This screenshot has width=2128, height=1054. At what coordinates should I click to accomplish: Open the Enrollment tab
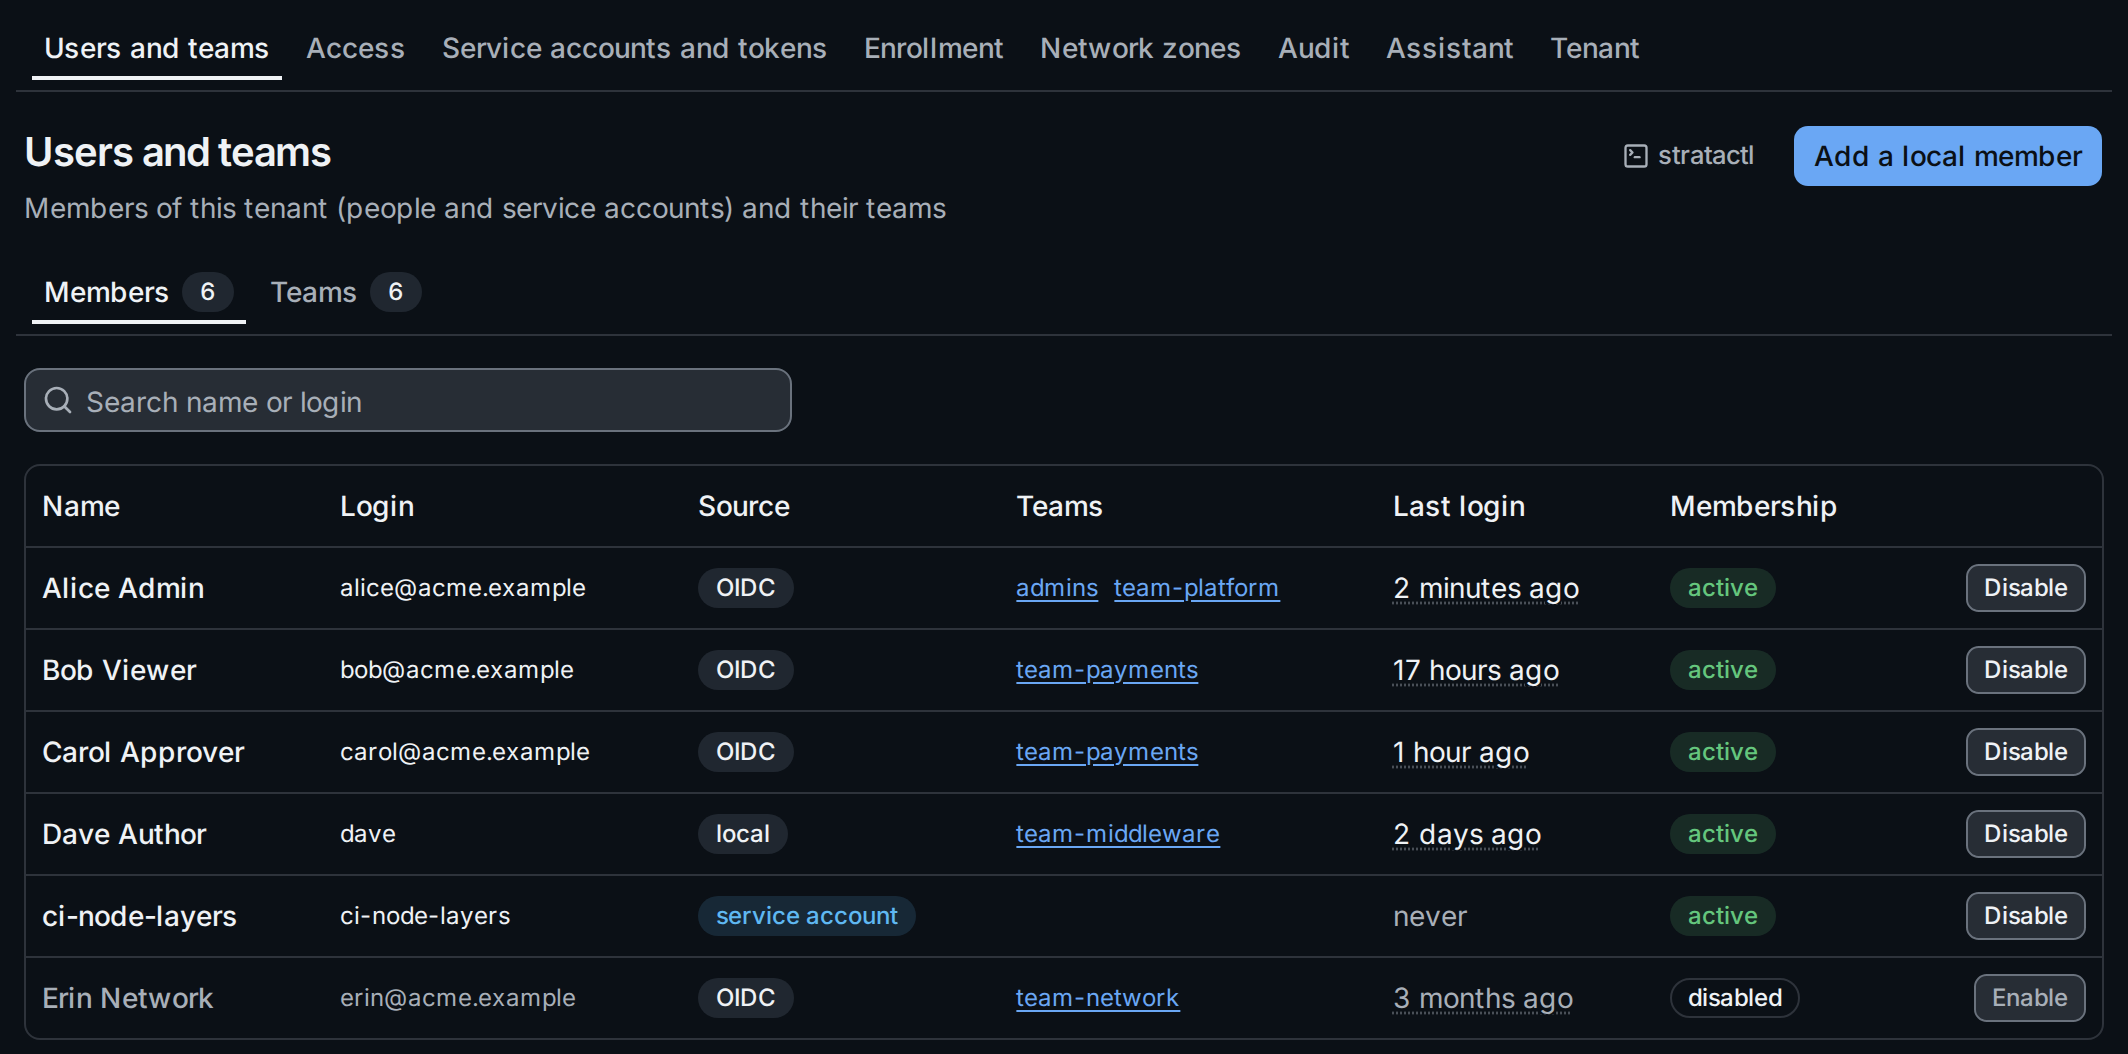933,48
